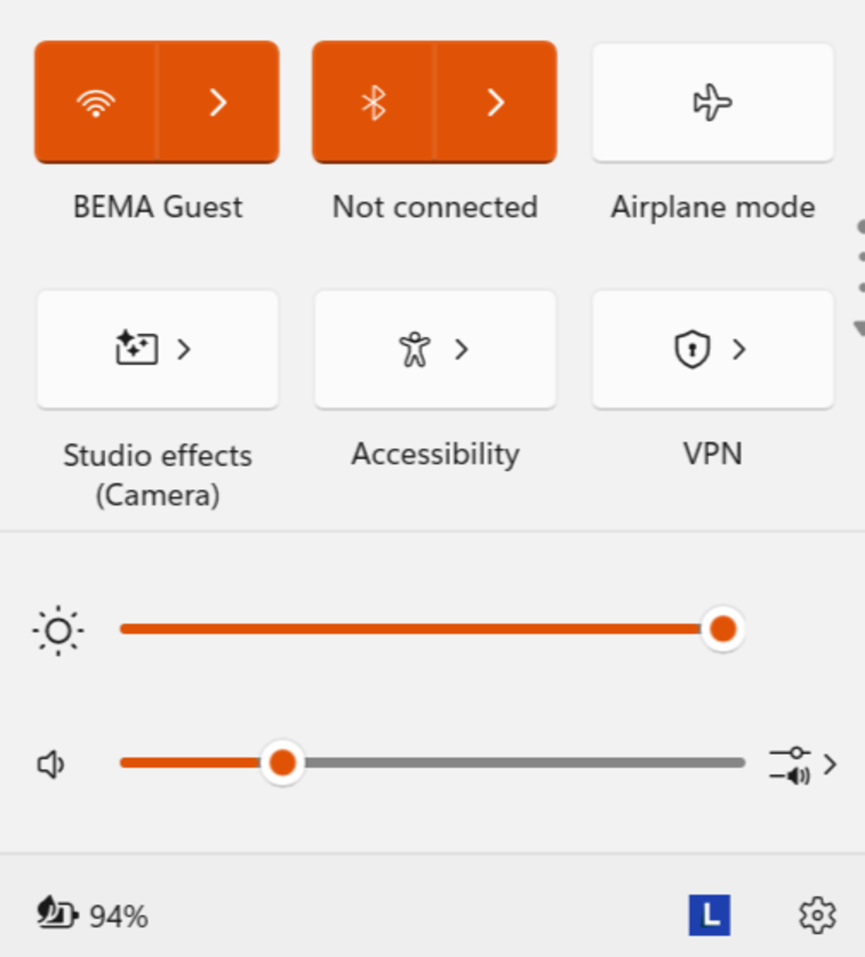Click the BEMA Guest network label

pos(157,207)
